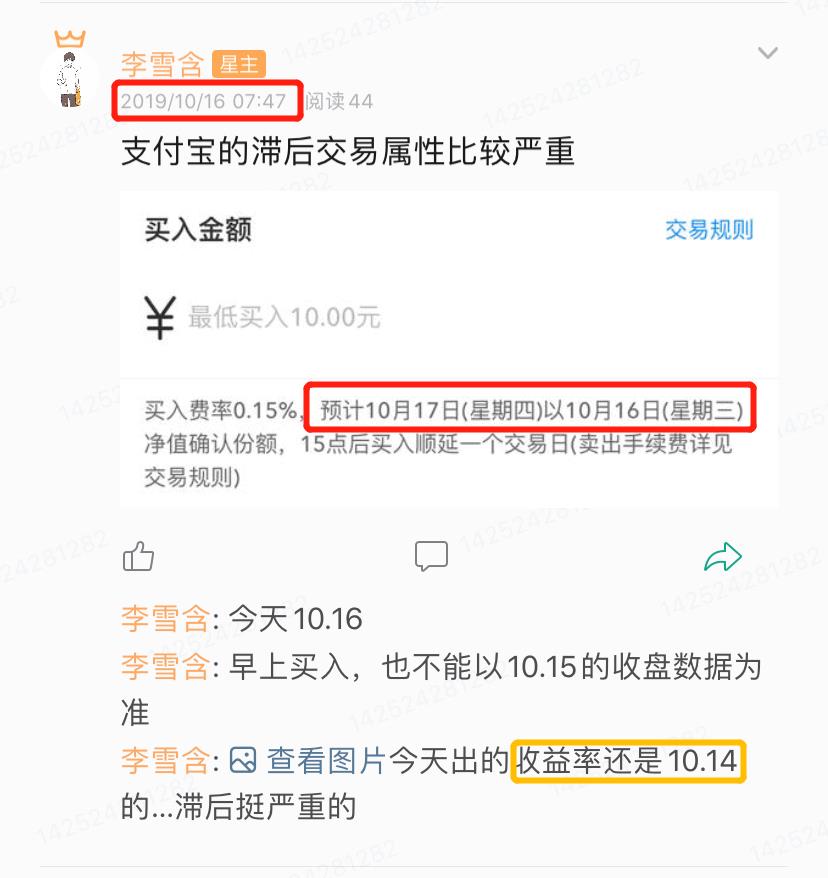This screenshot has height=878, width=828.
Task: Open 李雪含's profile avatar
Action: coord(70,79)
